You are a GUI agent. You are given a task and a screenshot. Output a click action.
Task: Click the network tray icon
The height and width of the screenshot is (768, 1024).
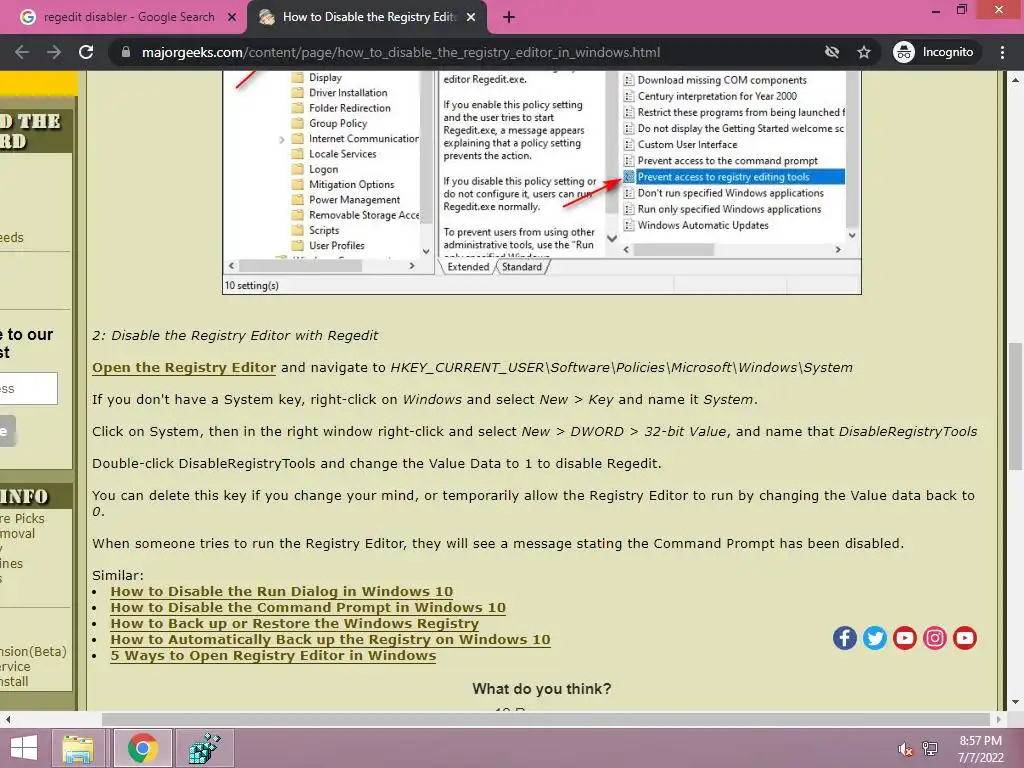pyautogui.click(x=930, y=749)
